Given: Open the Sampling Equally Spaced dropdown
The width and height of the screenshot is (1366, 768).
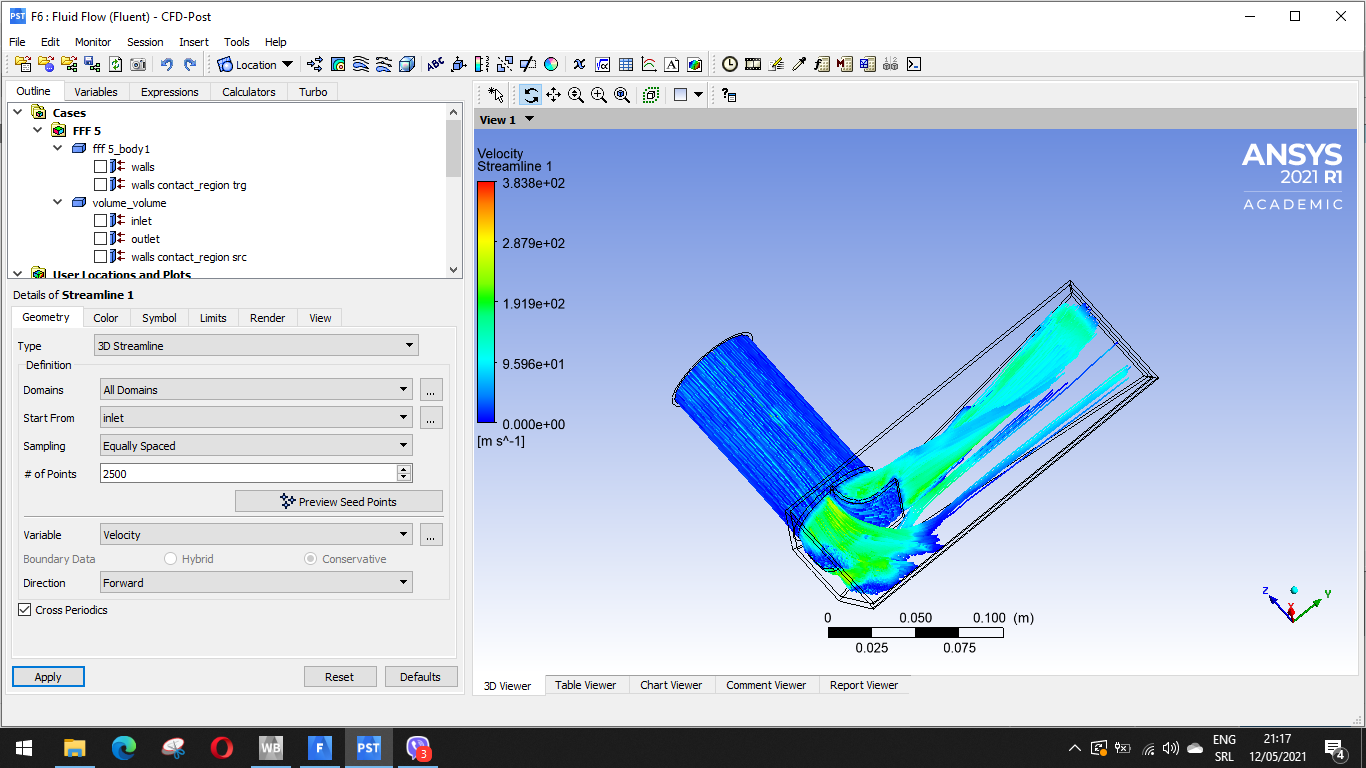Looking at the screenshot, I should 257,446.
